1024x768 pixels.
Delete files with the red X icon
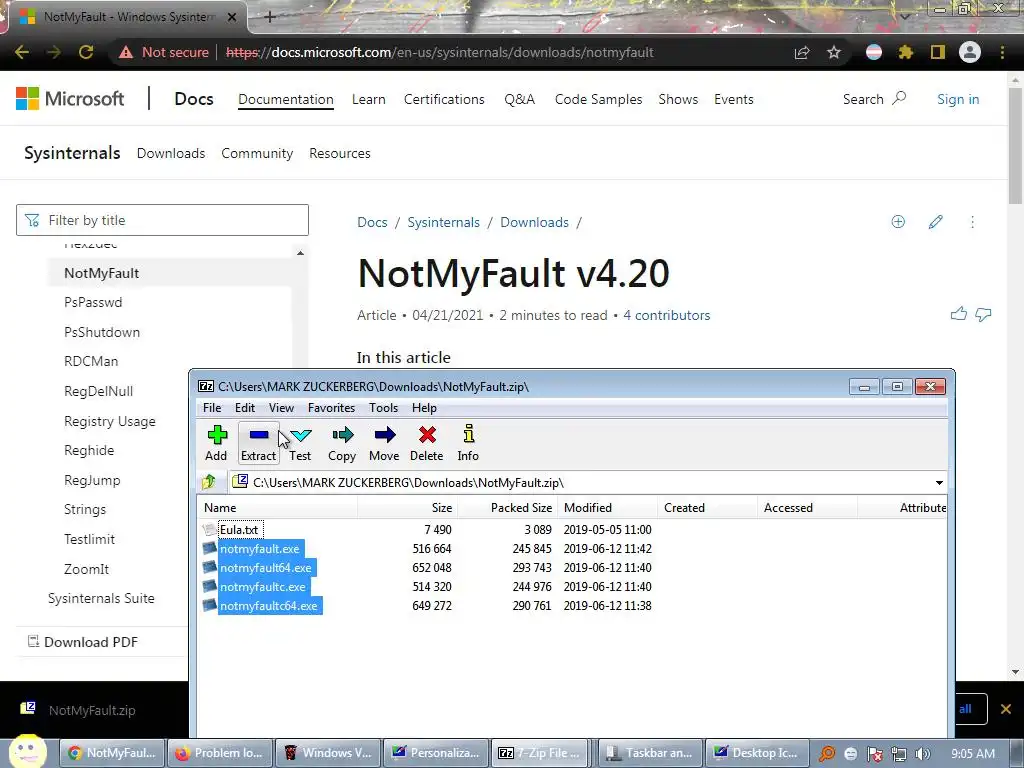coord(426,443)
